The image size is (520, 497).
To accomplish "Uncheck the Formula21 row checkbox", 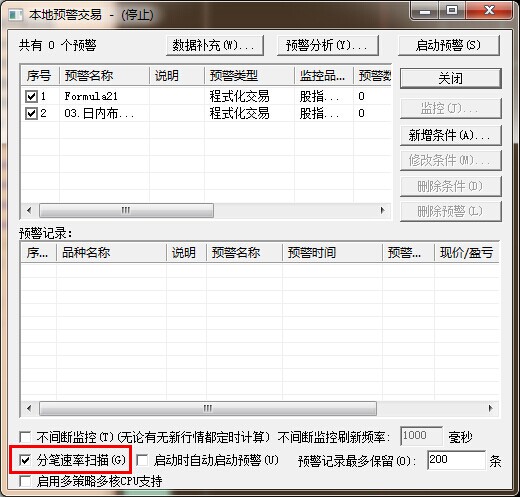I will (31, 97).
